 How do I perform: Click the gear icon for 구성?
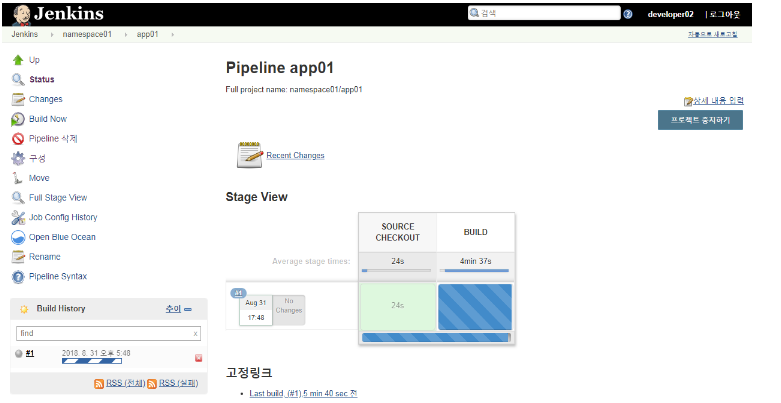tap(18, 158)
